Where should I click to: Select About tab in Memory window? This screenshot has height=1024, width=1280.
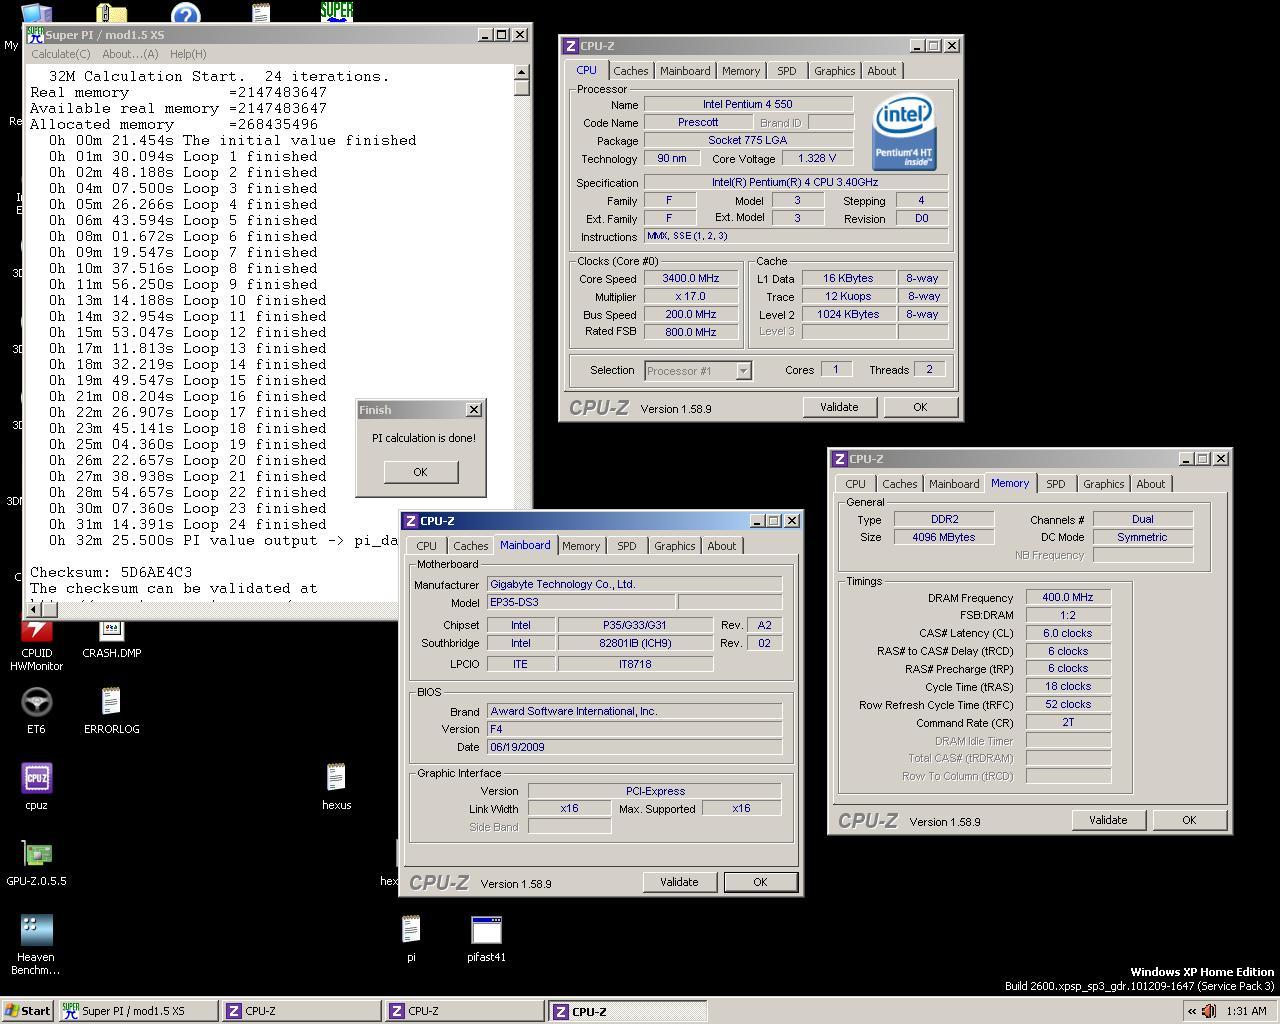[x=1150, y=484]
